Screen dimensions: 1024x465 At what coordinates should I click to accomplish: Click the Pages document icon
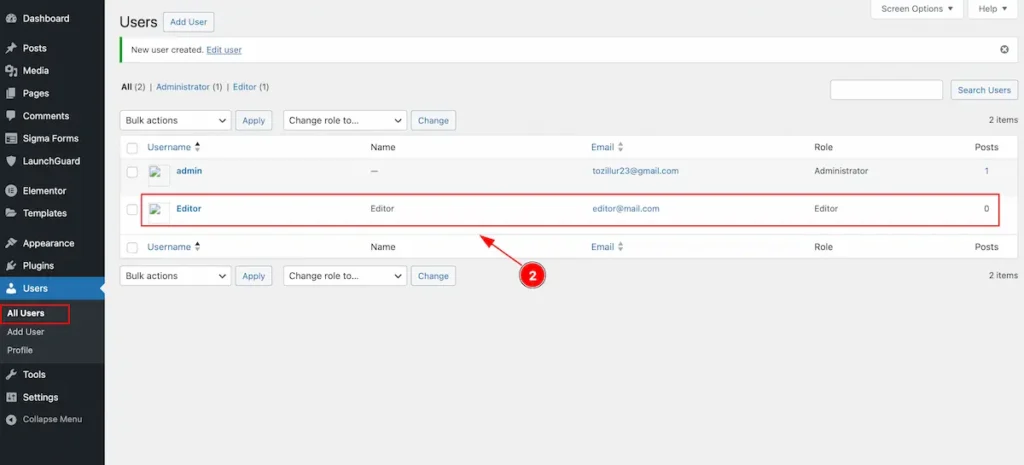(x=10, y=93)
